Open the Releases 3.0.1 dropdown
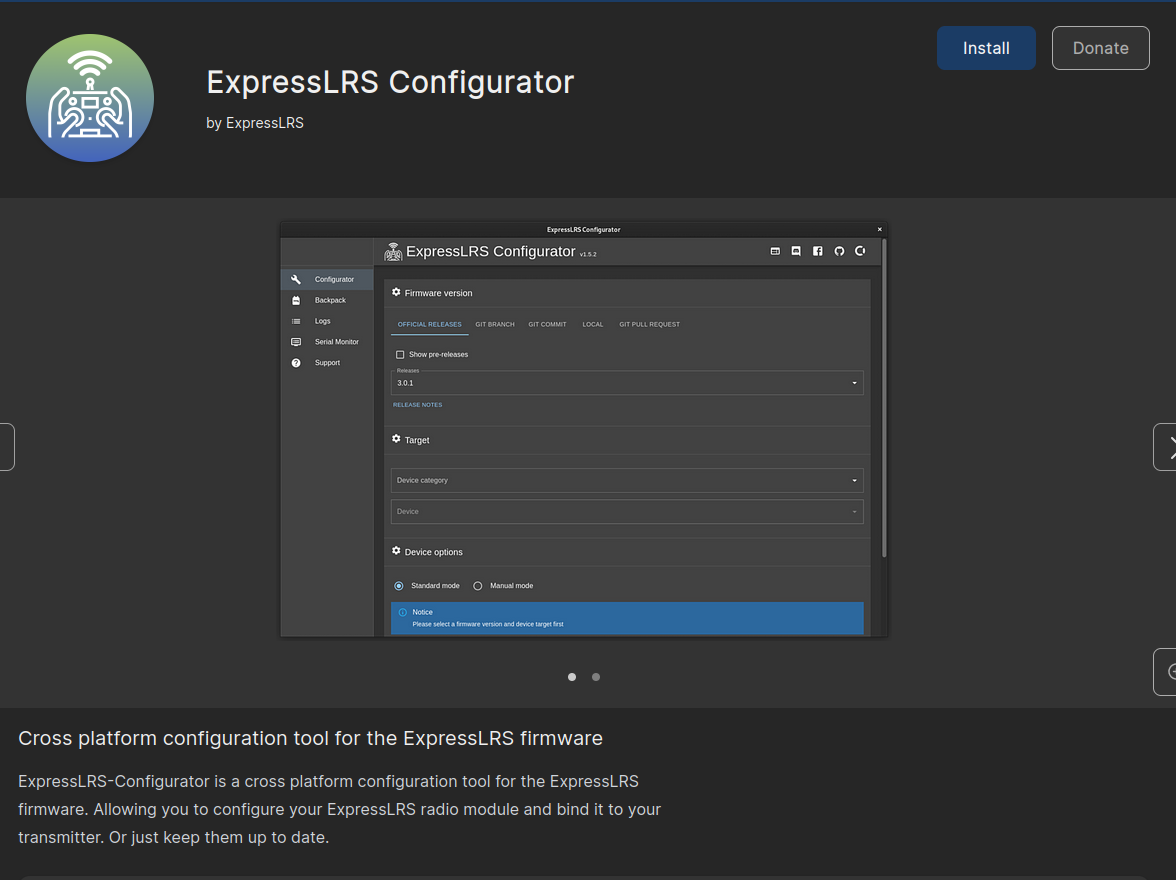Viewport: 1176px width, 880px height. tap(627, 383)
